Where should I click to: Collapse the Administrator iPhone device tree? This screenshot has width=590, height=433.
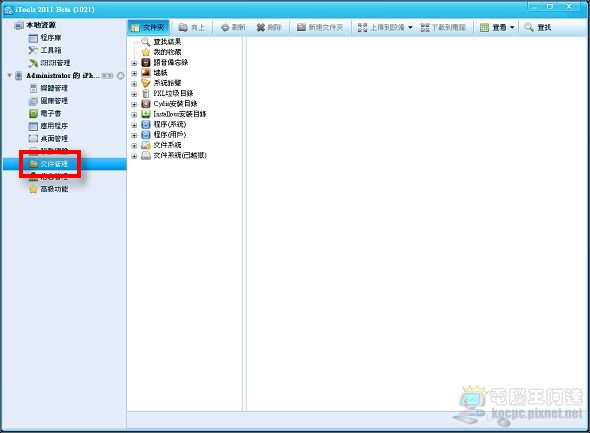click(9, 76)
